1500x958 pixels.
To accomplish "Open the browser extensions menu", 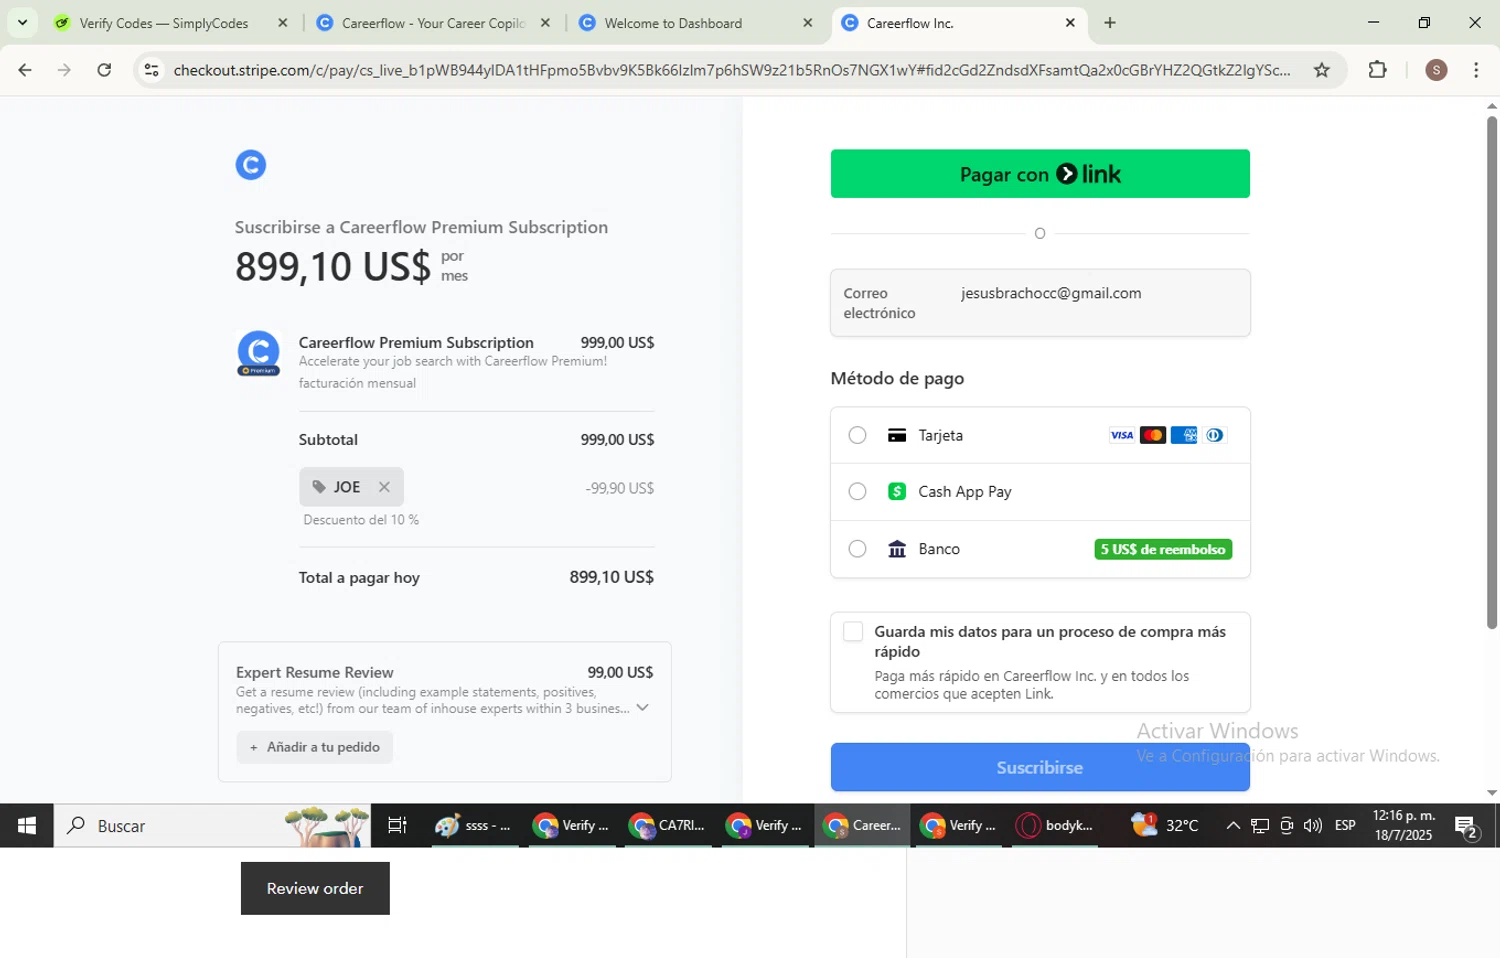I will click(1378, 70).
